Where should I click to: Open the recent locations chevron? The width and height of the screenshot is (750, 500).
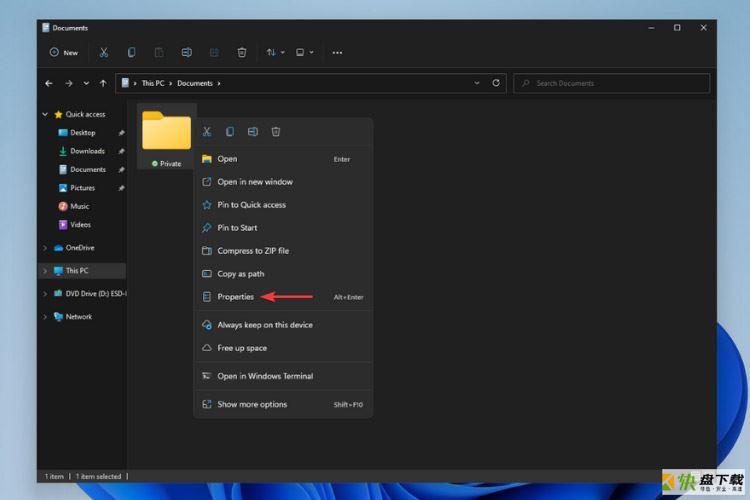86,83
